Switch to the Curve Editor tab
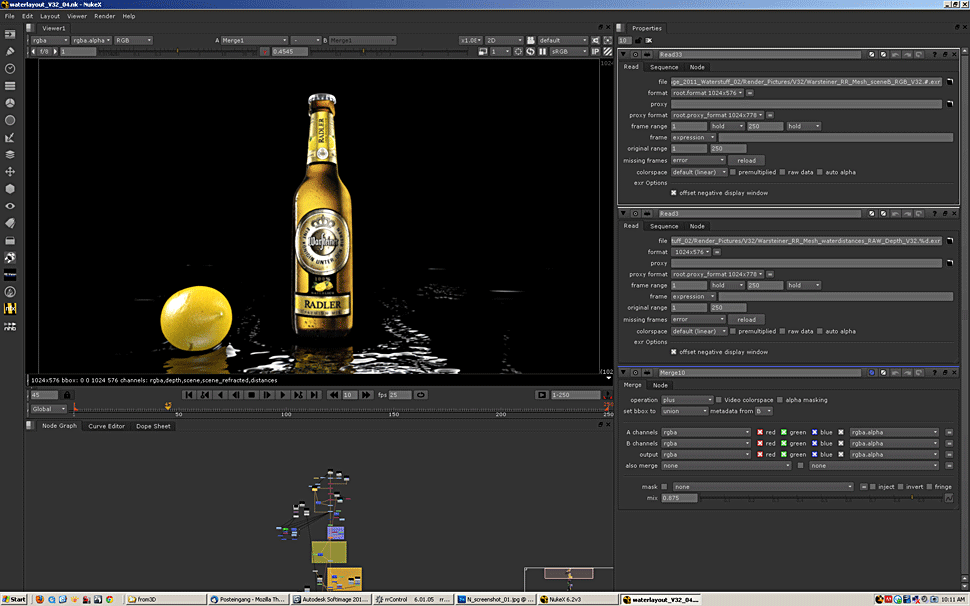Viewport: 970px width, 606px height. tap(106, 426)
